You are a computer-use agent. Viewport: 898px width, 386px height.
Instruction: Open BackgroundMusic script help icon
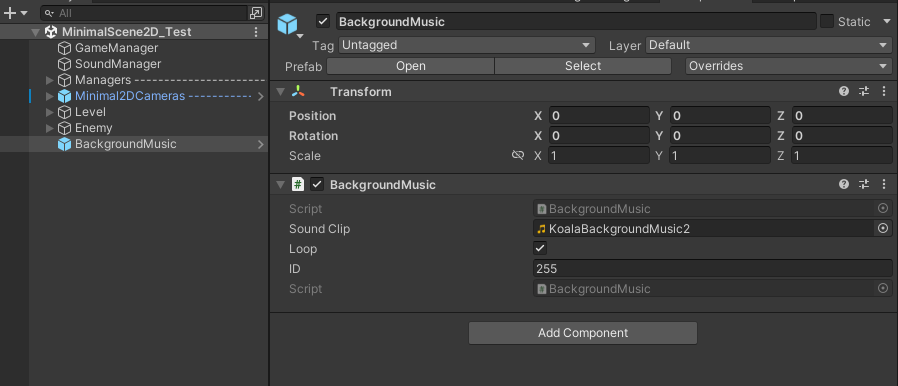pos(844,184)
